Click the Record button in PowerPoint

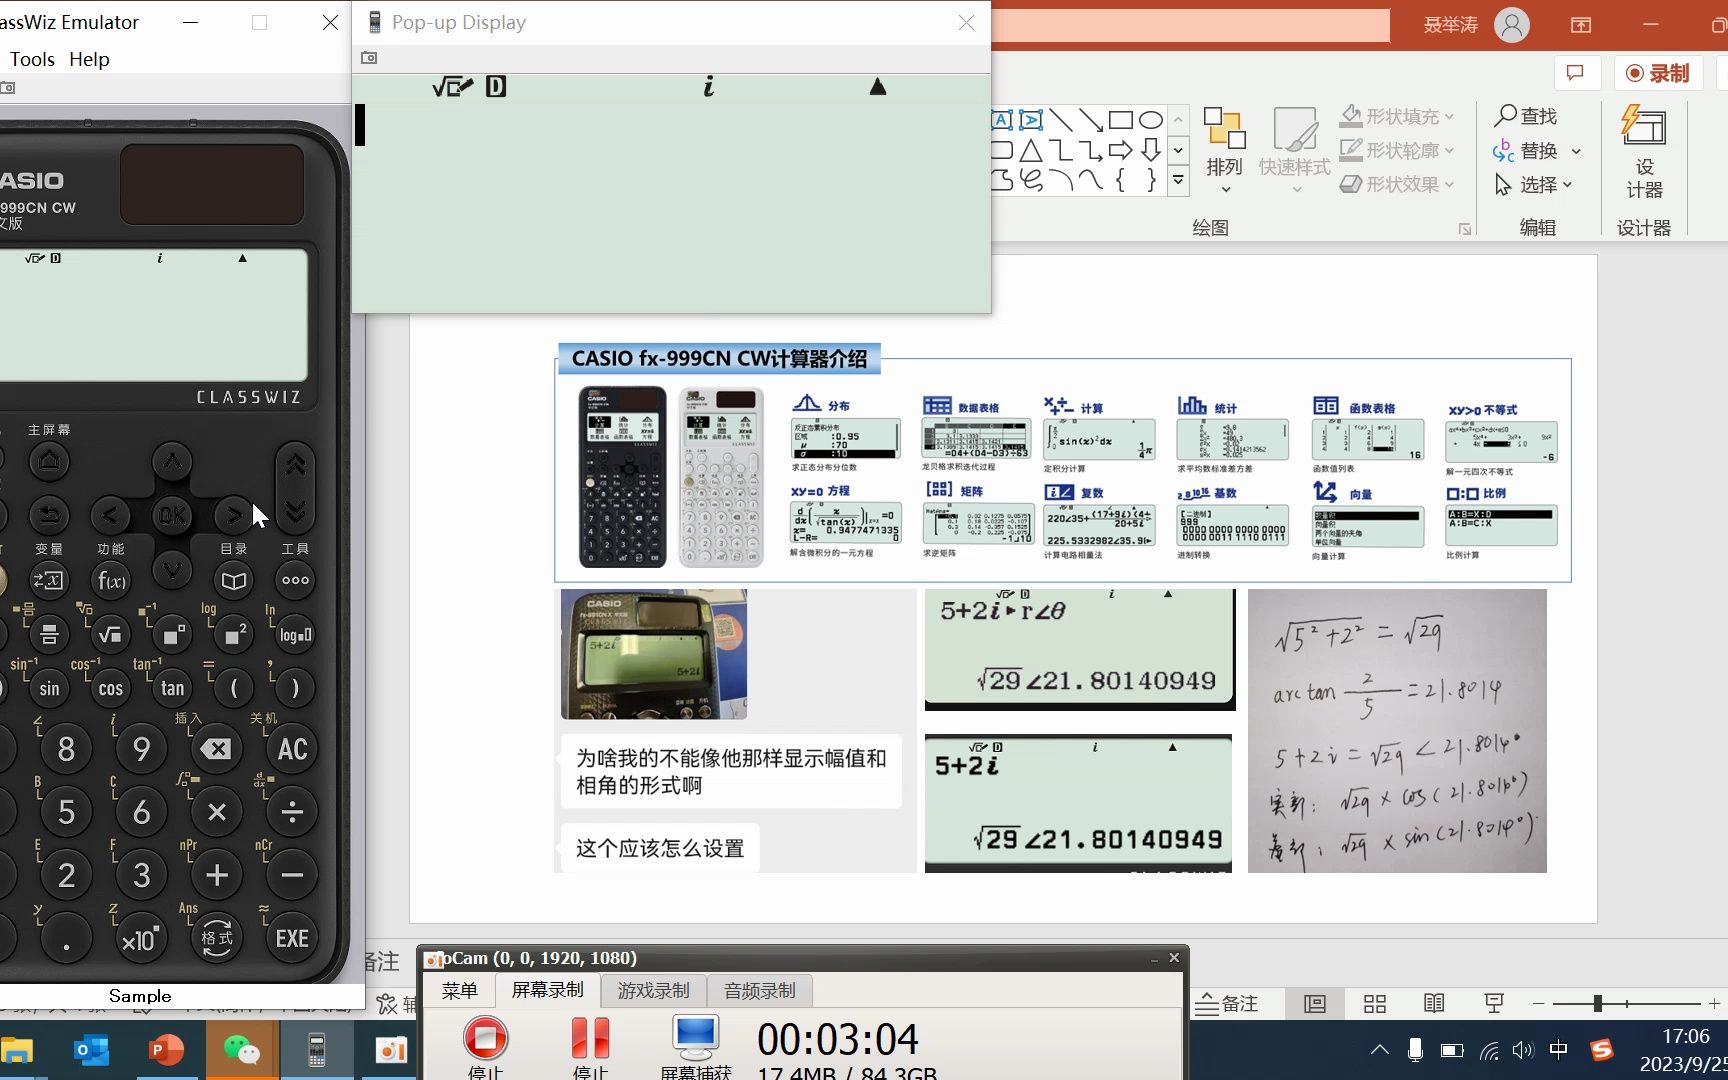tap(1657, 73)
